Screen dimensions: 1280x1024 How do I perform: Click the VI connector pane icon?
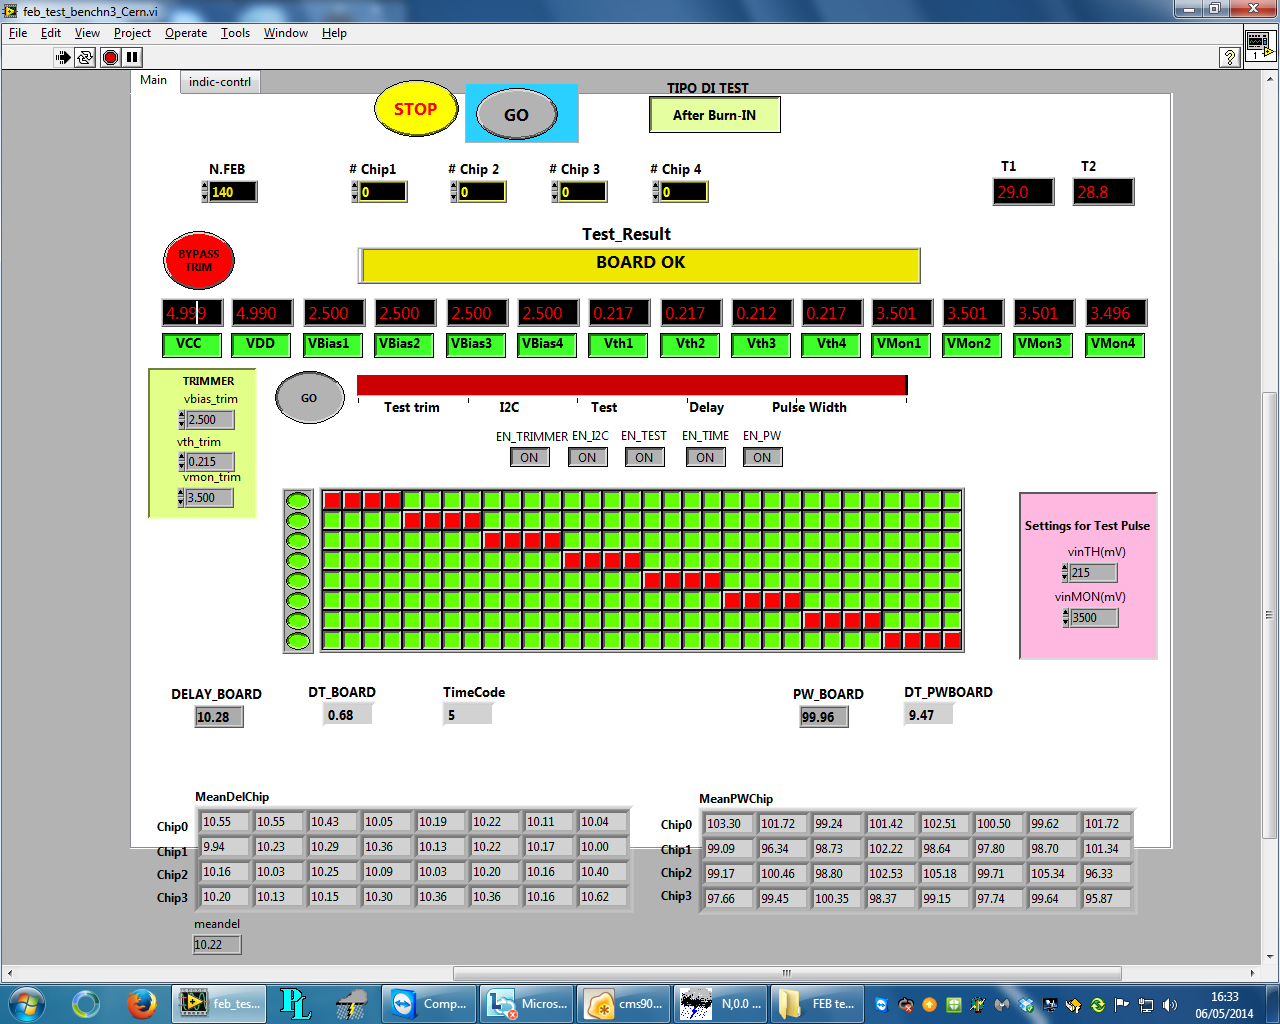pos(1258,45)
